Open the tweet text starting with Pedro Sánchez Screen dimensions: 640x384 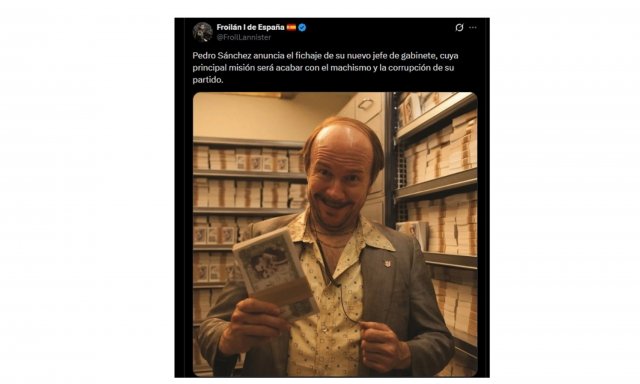click(325, 67)
